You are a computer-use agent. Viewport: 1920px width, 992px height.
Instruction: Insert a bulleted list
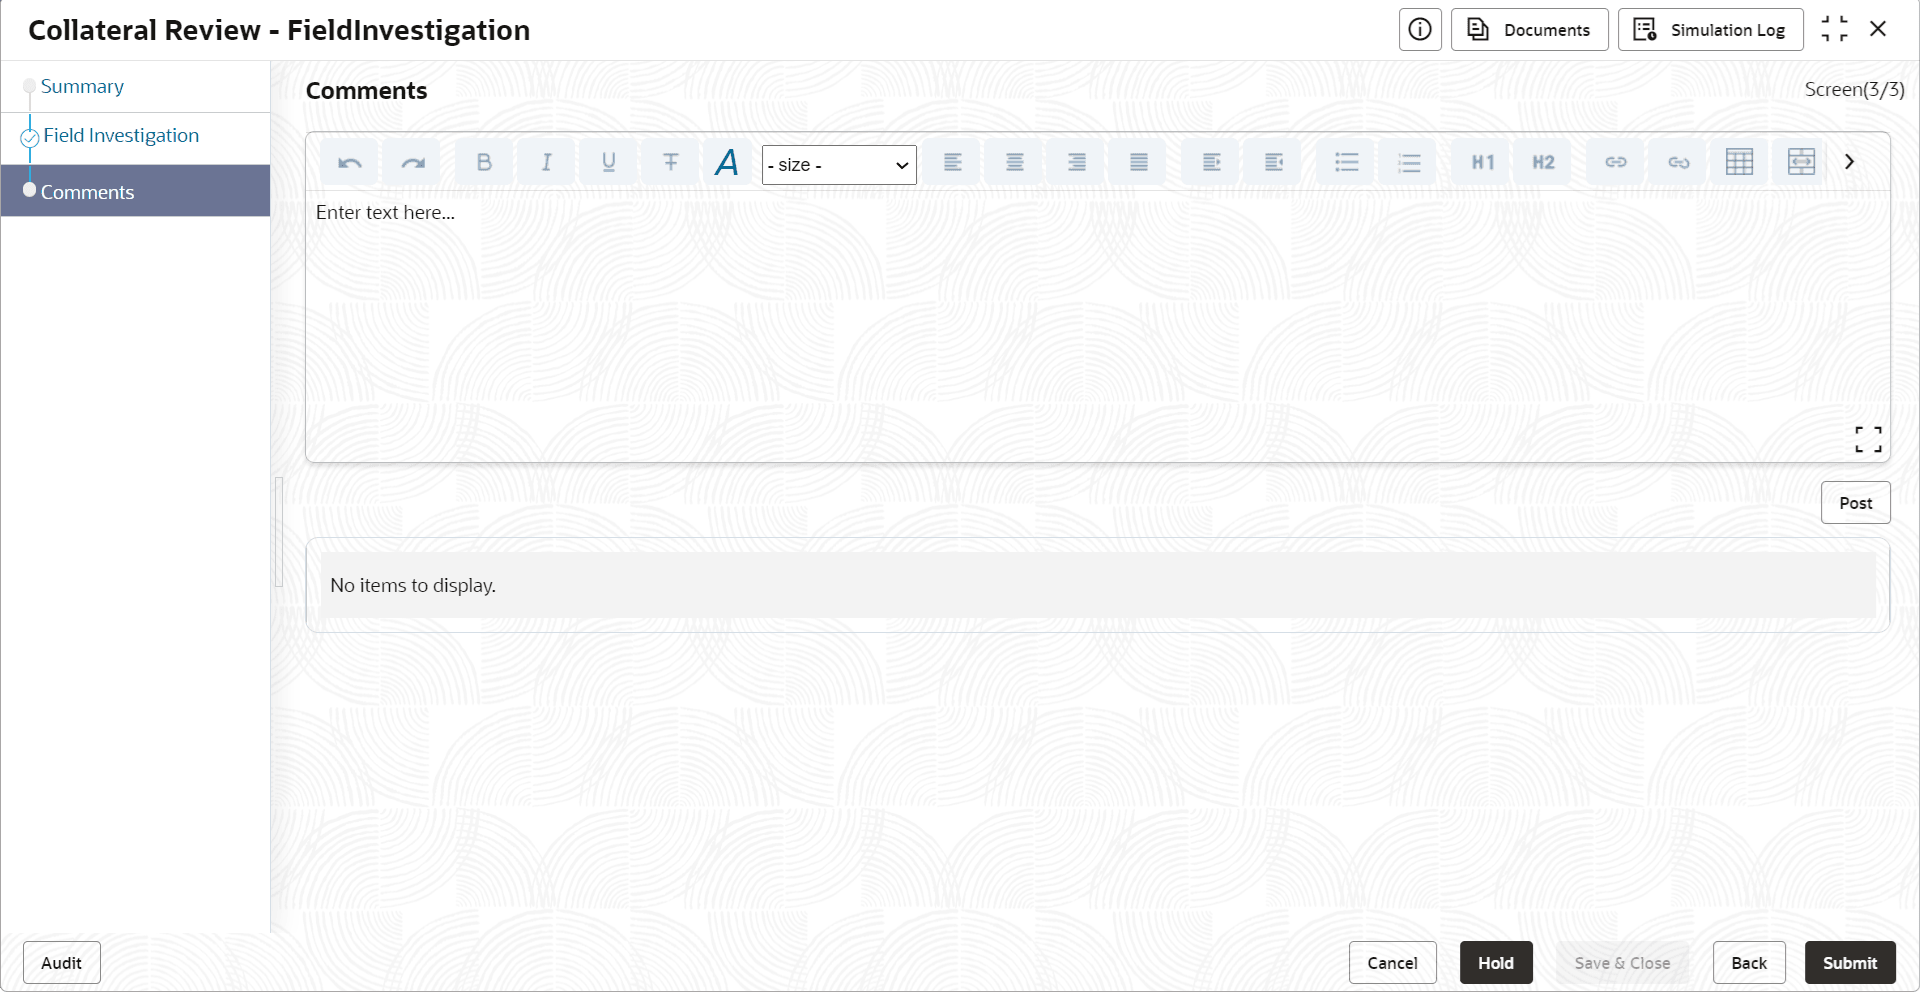[1347, 162]
